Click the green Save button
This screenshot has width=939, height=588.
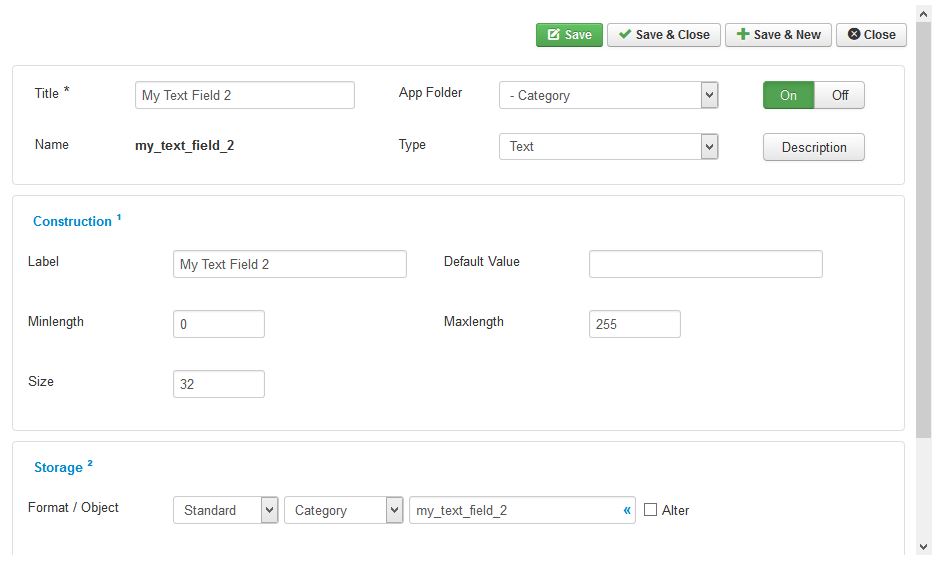(x=569, y=35)
